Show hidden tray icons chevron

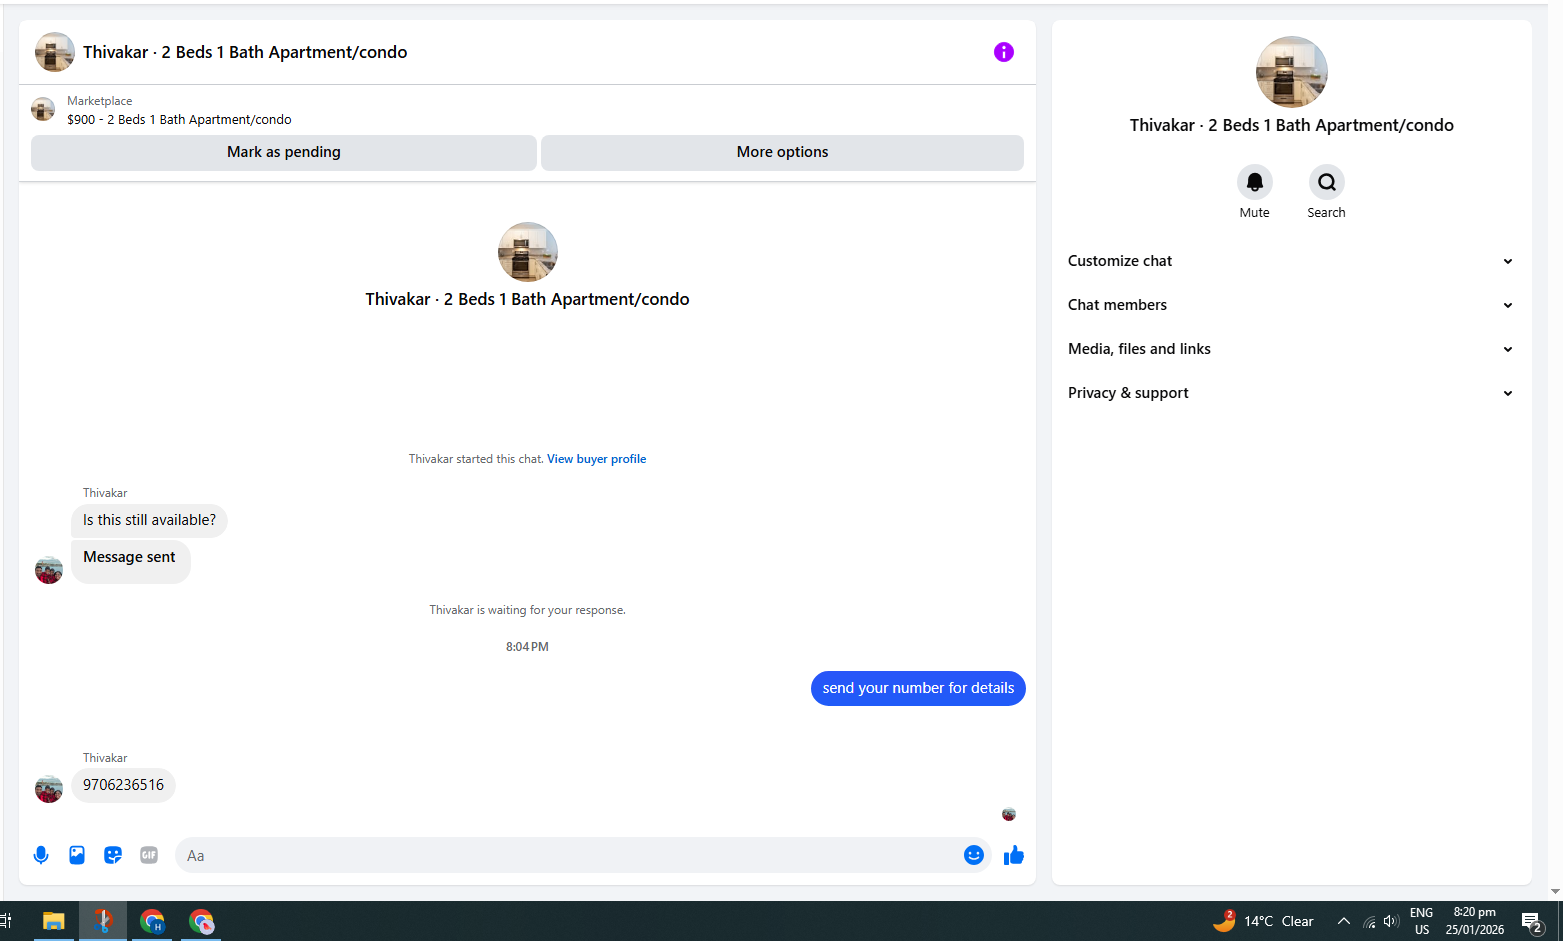click(1344, 921)
